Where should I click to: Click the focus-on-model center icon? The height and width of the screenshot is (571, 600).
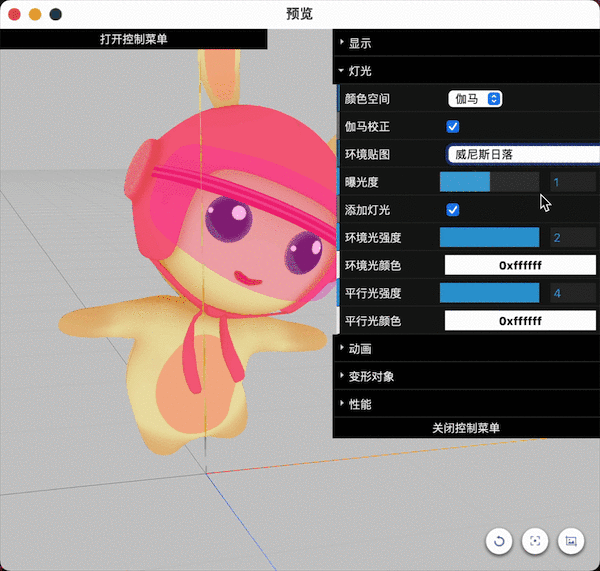pyautogui.click(x=535, y=541)
